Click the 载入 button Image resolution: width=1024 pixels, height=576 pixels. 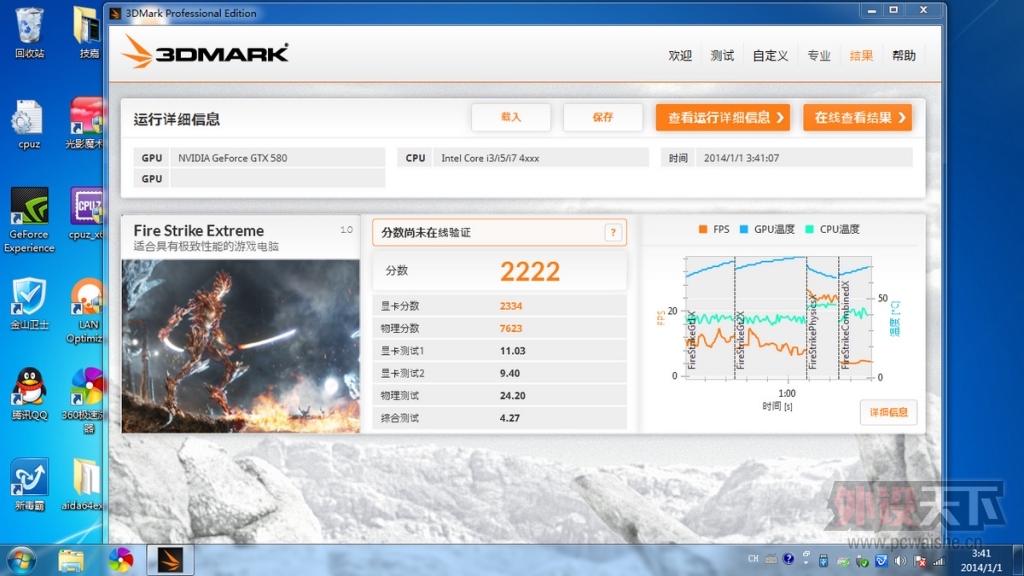tap(511, 118)
